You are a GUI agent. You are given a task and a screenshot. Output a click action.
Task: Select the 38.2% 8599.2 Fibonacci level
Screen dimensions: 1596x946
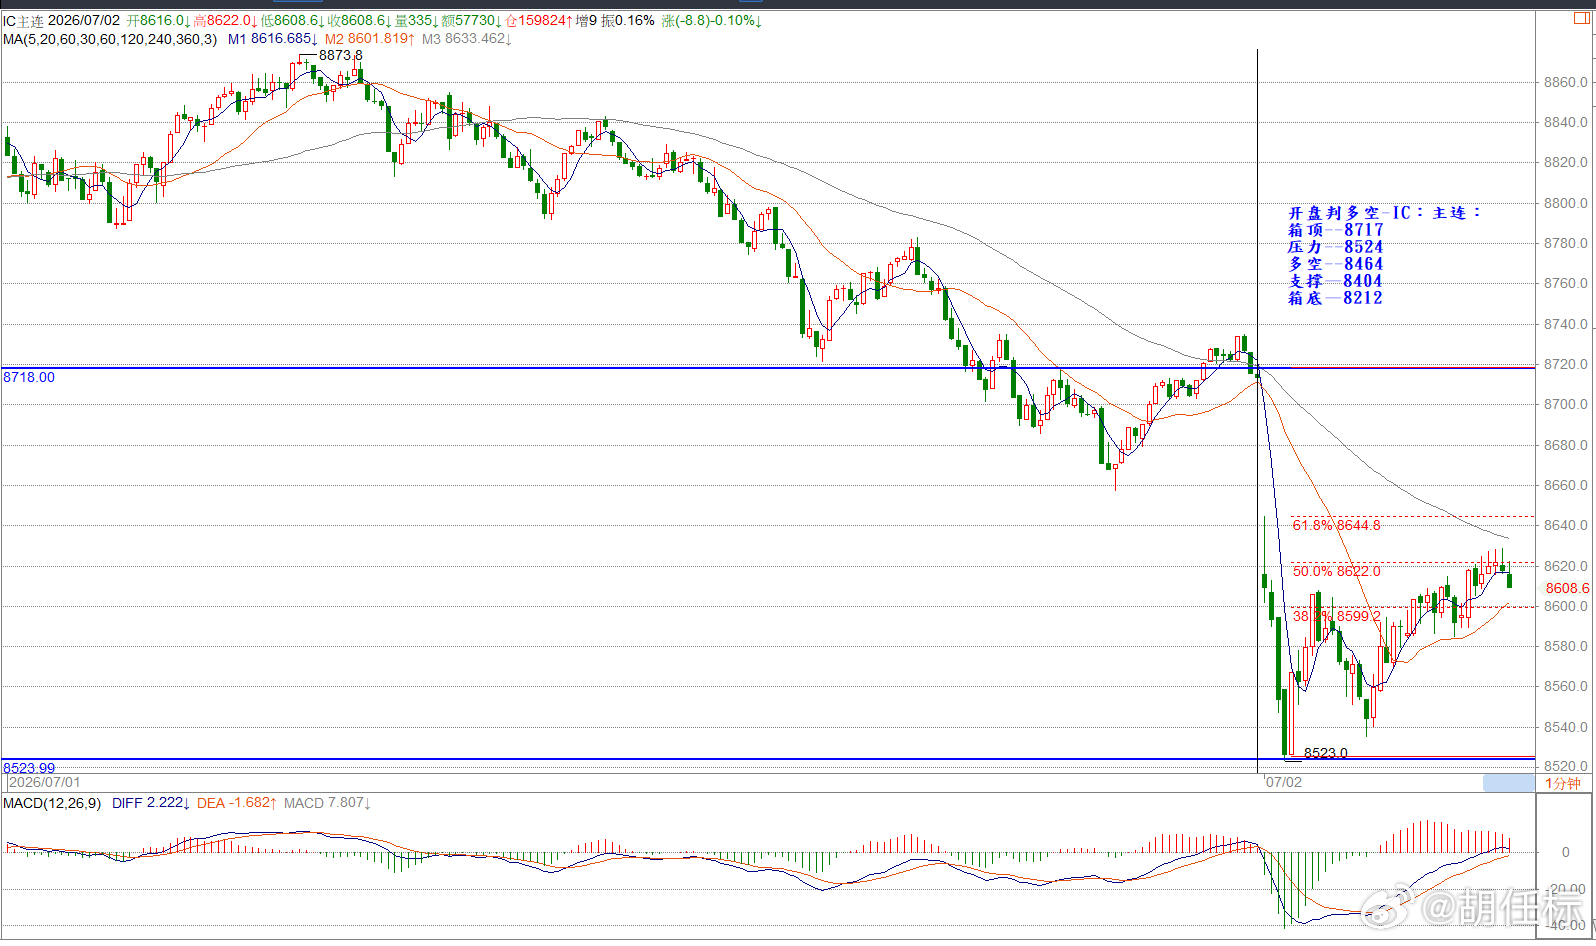[1336, 616]
